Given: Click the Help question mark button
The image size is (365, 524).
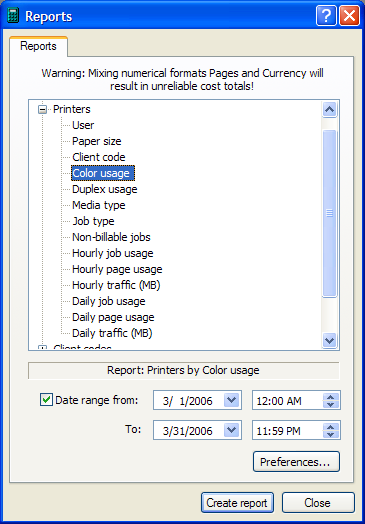Looking at the screenshot, I should tap(327, 16).
